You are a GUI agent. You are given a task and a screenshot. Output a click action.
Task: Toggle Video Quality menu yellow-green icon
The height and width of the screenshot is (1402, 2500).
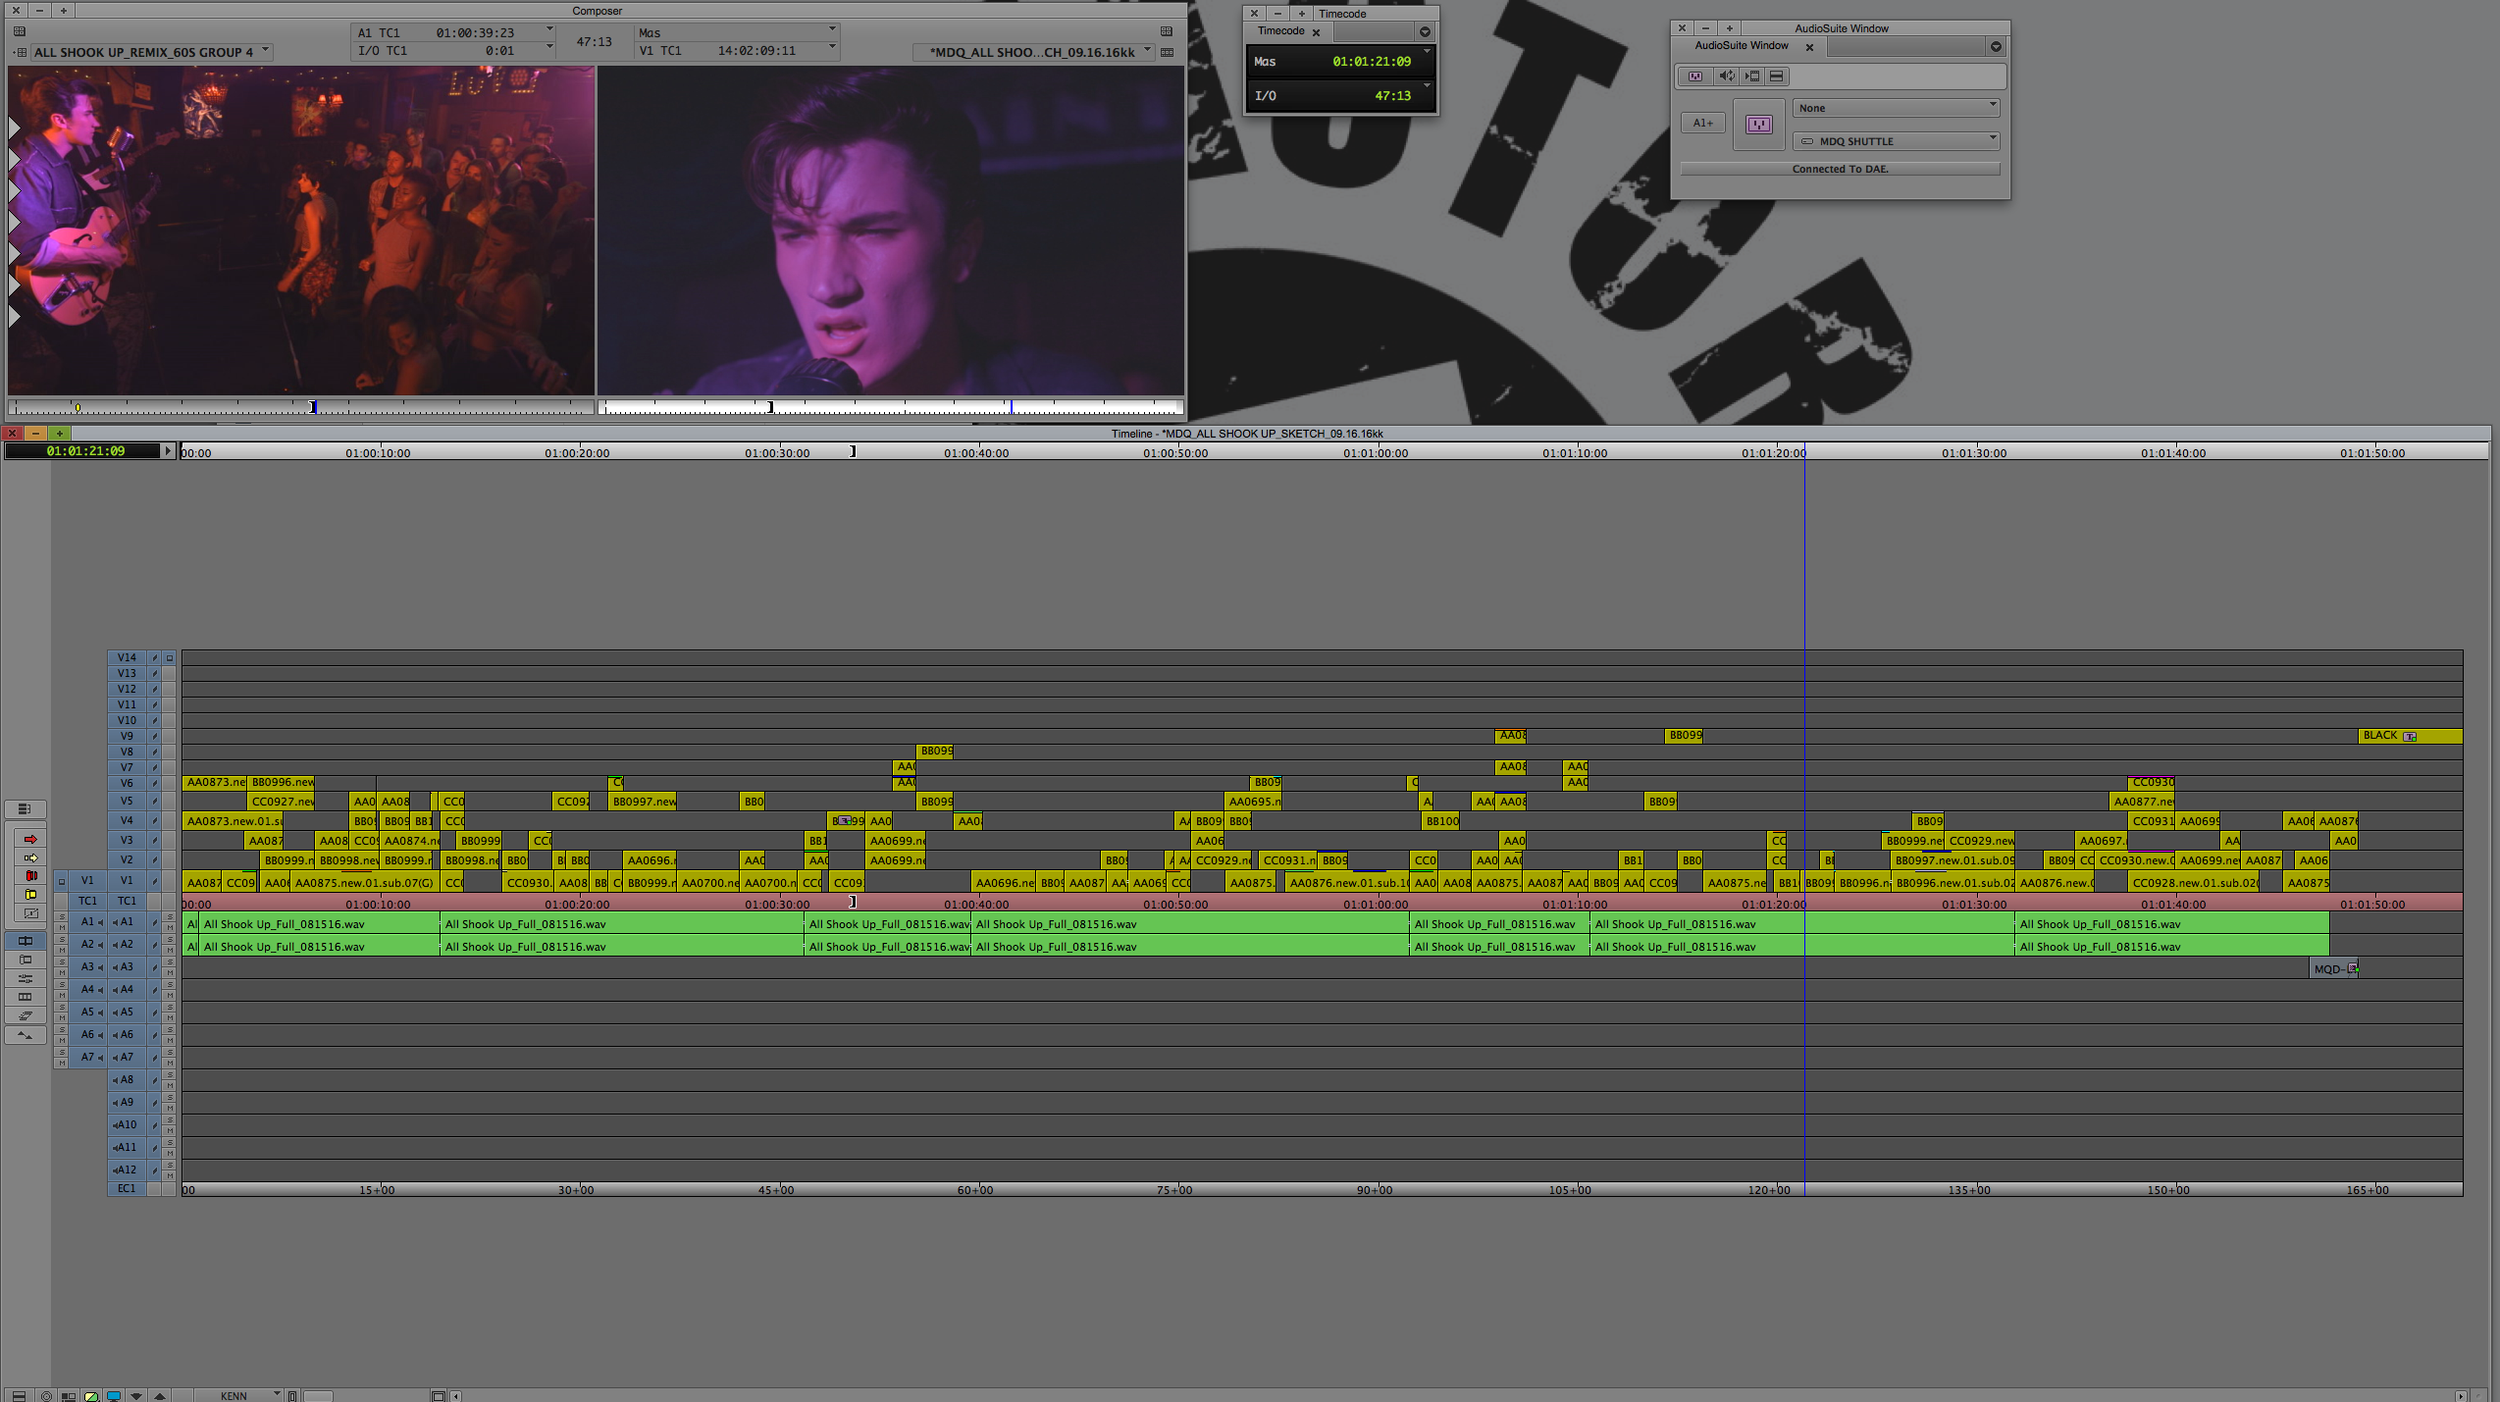[x=91, y=1396]
